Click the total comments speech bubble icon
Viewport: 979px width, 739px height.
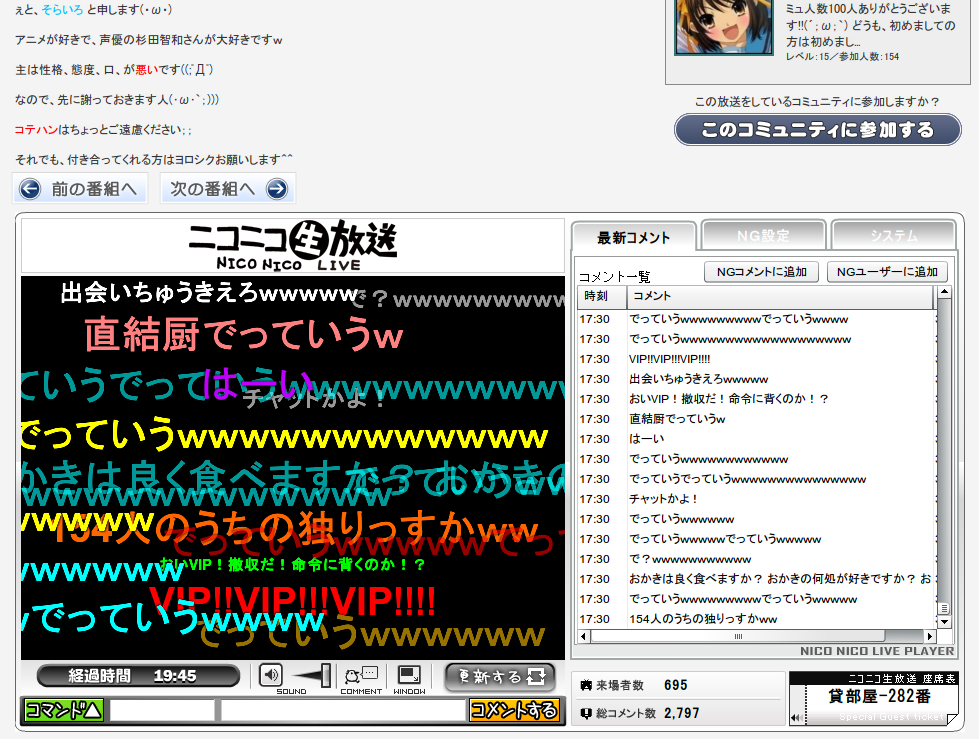pyautogui.click(x=586, y=713)
